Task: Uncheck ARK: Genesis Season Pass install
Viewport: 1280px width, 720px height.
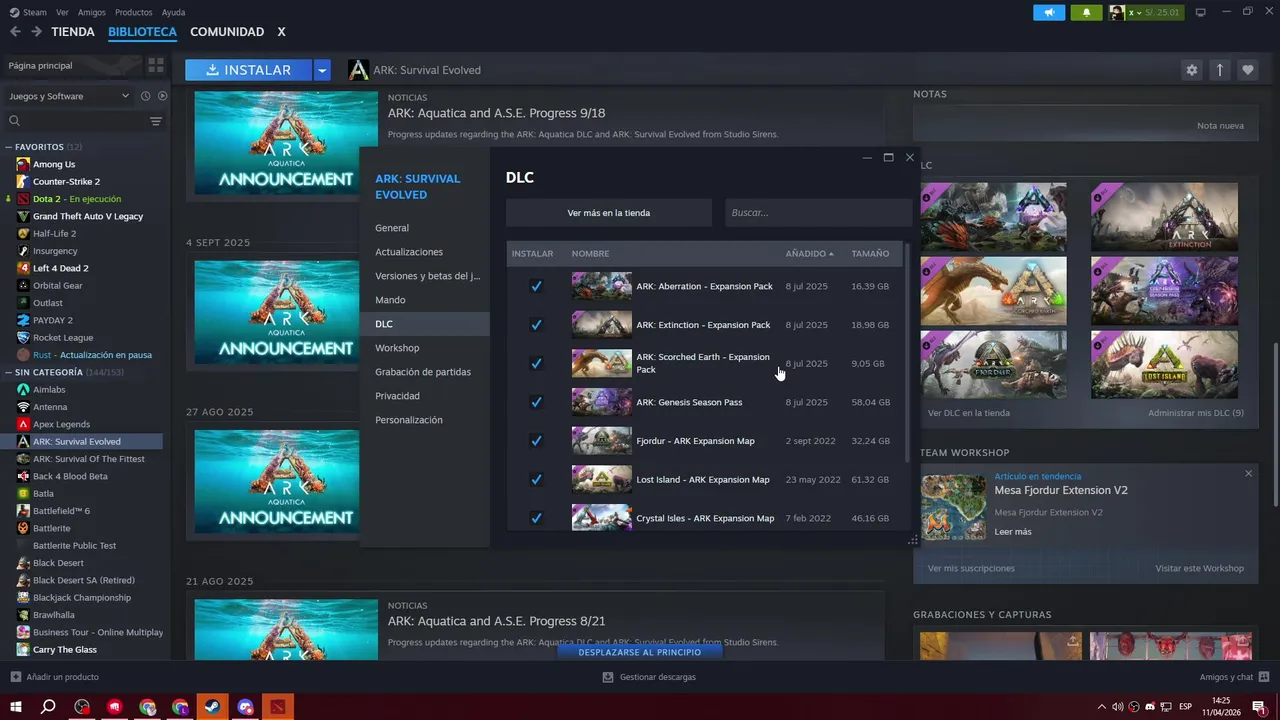Action: tap(536, 402)
